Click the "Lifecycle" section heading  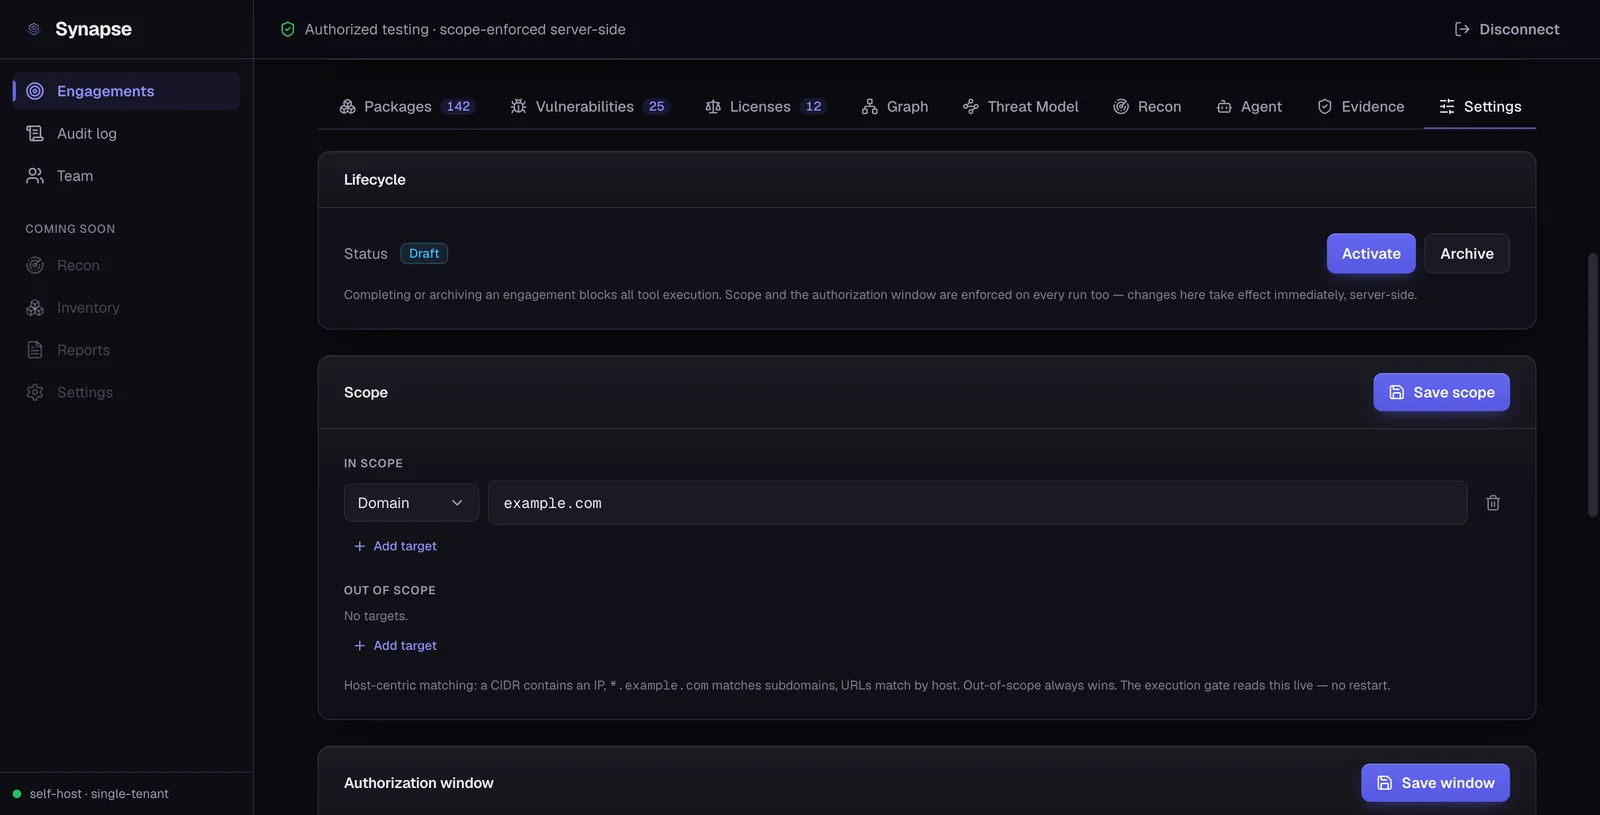375,180
